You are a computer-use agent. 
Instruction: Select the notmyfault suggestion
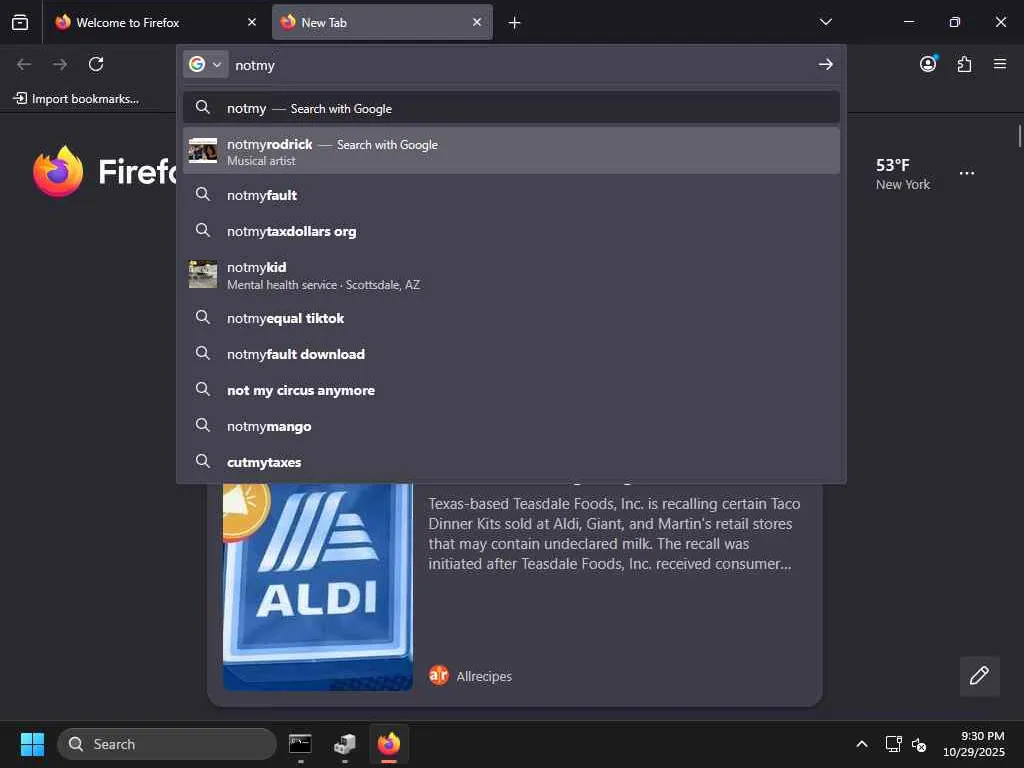511,195
